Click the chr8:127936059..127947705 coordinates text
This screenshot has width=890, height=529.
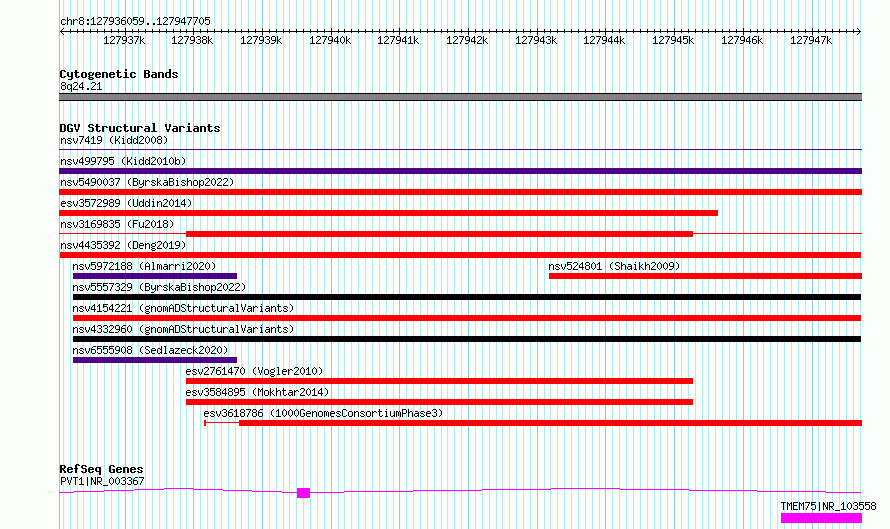pyautogui.click(x=135, y=22)
